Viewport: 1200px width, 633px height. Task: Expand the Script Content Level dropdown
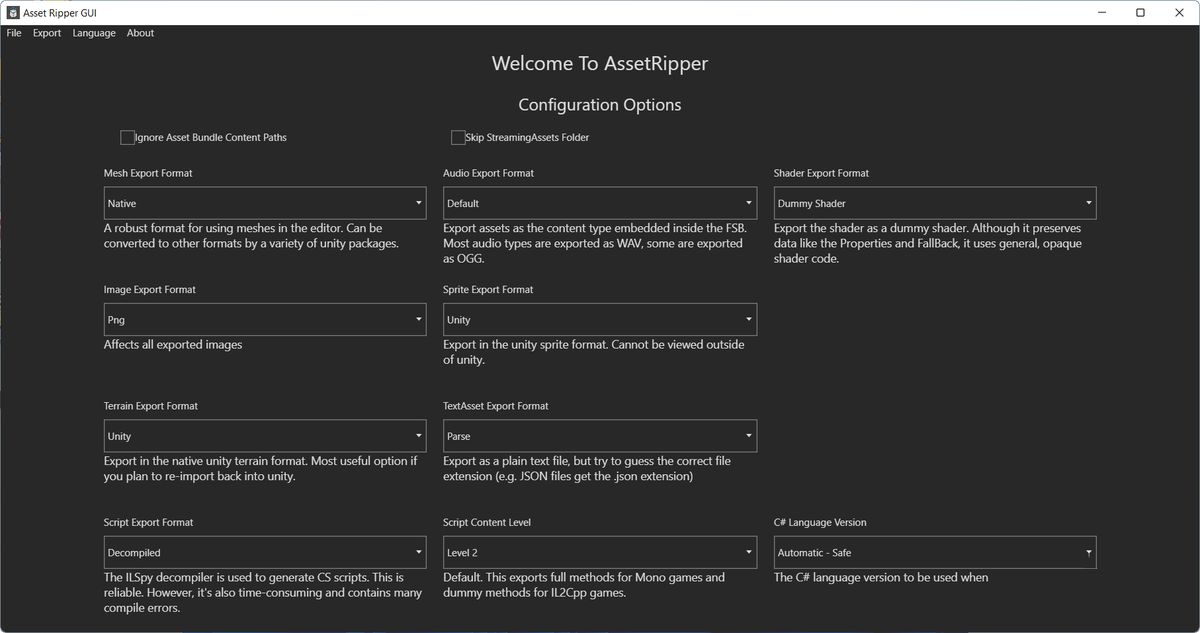[x=600, y=552]
